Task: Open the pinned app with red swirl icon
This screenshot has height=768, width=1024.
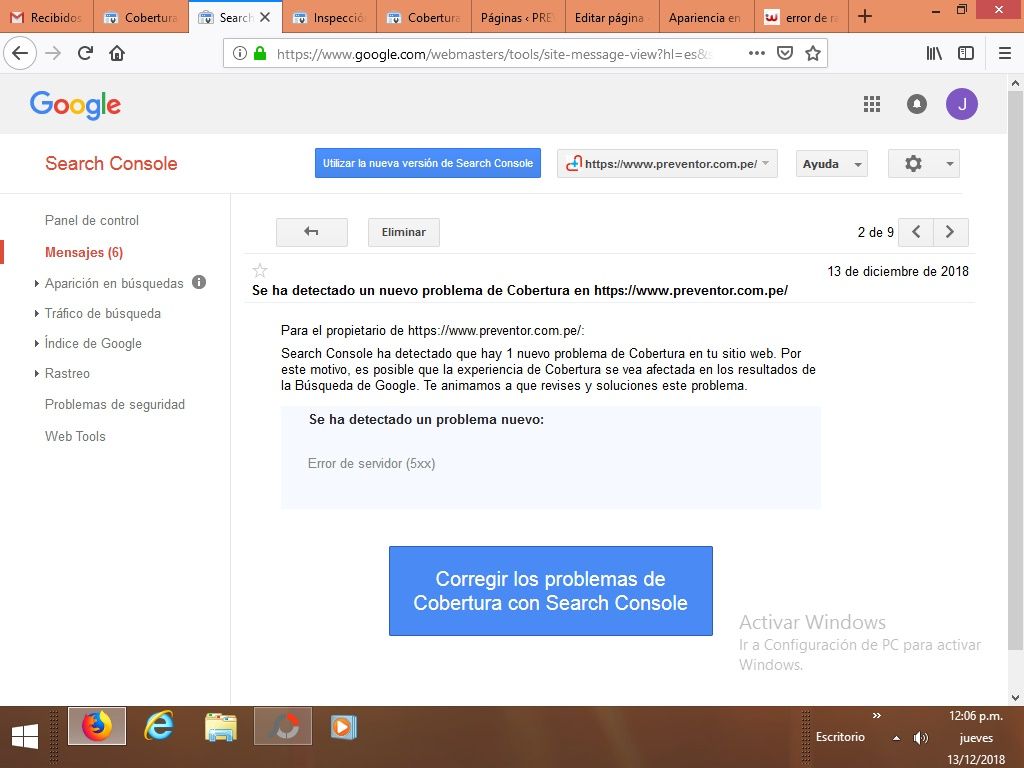Action: (x=283, y=726)
